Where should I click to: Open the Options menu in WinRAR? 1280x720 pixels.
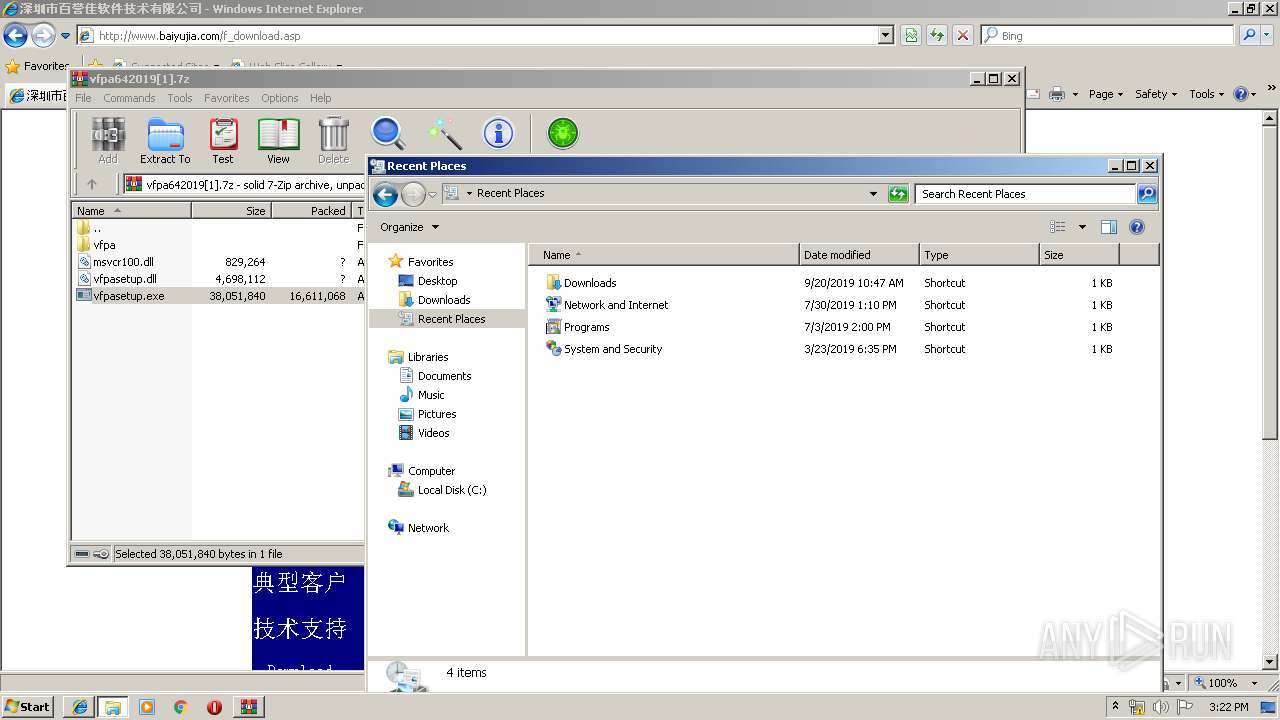point(280,98)
